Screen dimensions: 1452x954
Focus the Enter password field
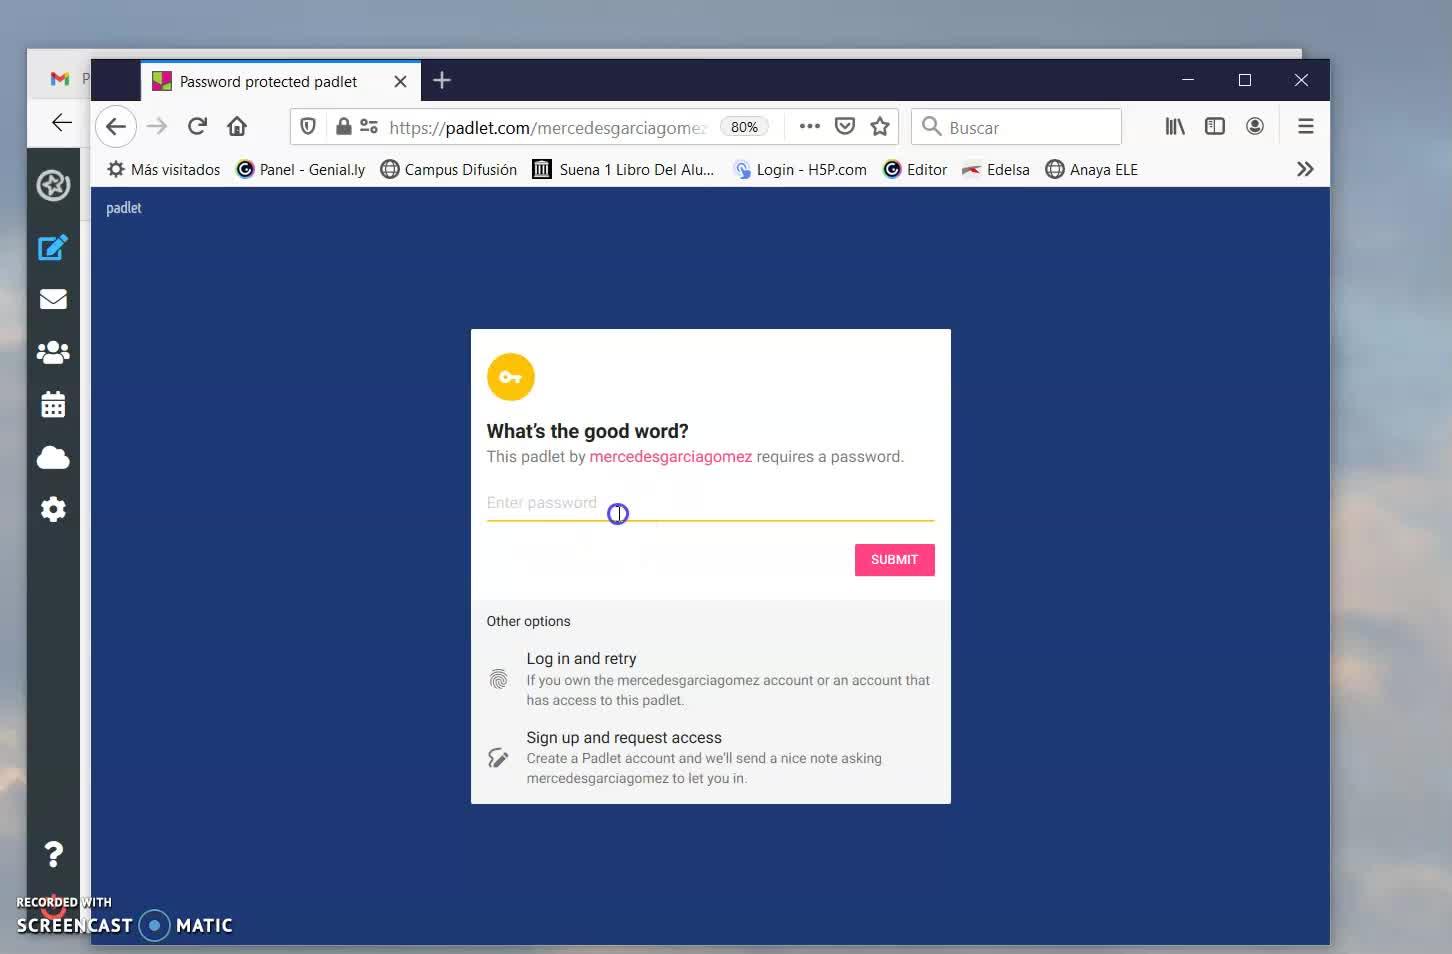click(710, 503)
